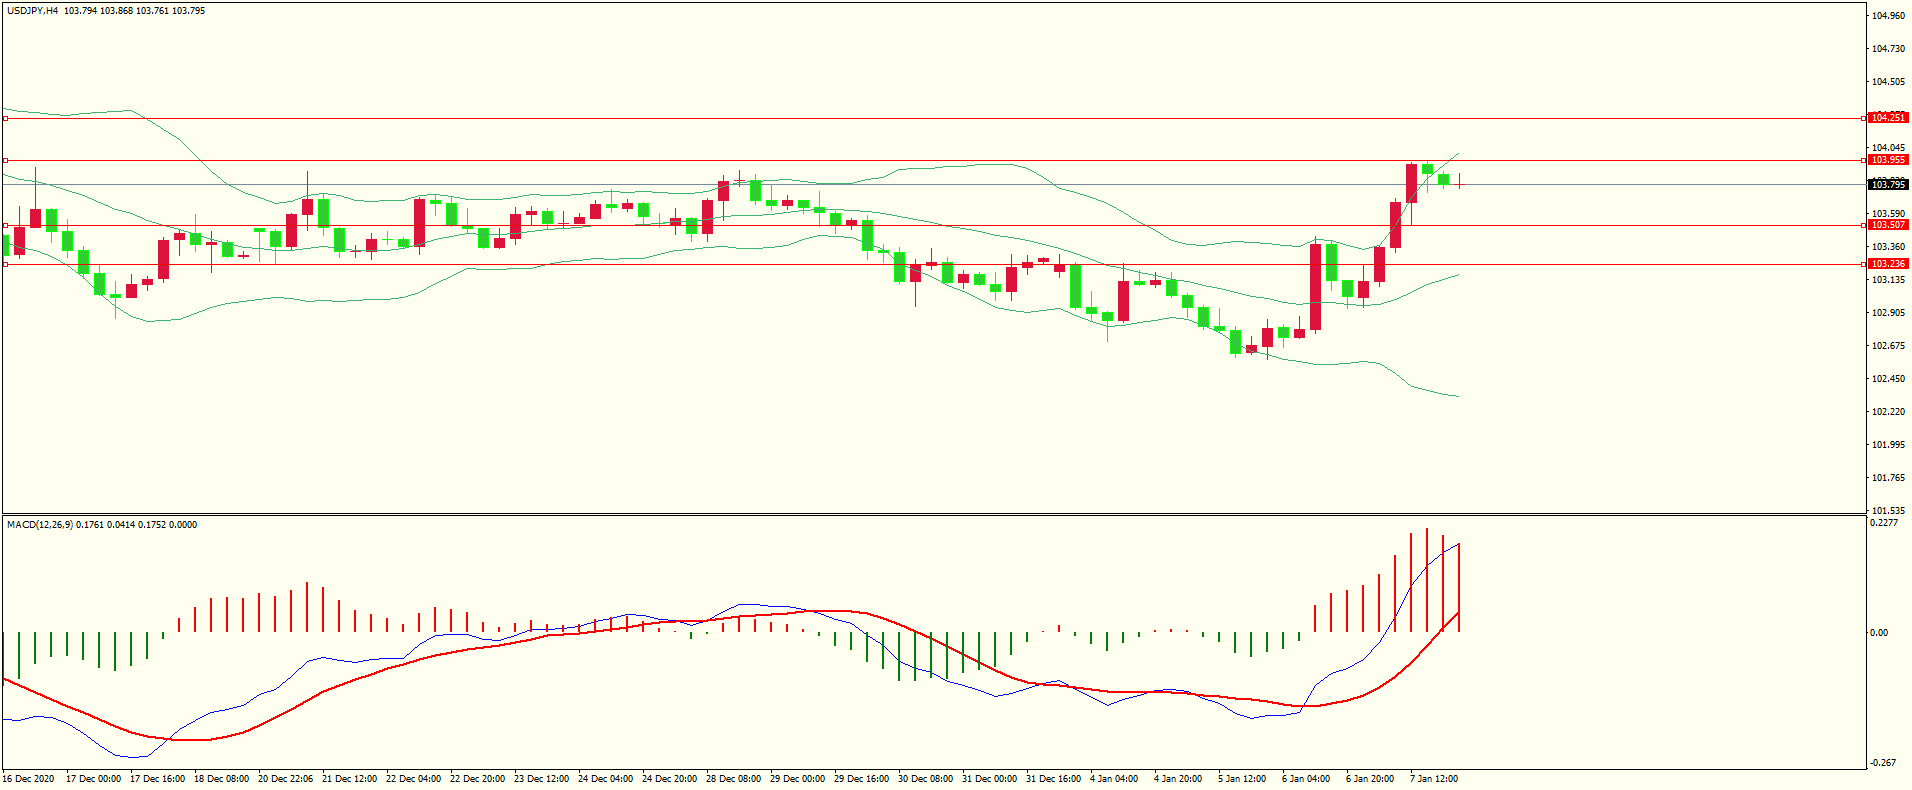Click the USDJPY,H4 chart title text

pyautogui.click(x=32, y=11)
